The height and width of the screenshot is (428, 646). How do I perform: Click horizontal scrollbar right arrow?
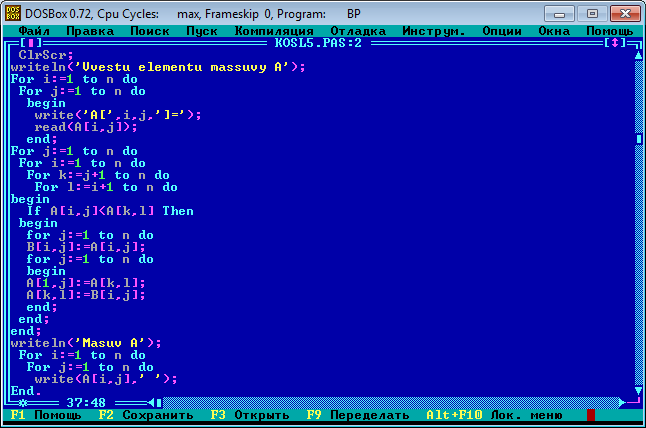pos(622,402)
